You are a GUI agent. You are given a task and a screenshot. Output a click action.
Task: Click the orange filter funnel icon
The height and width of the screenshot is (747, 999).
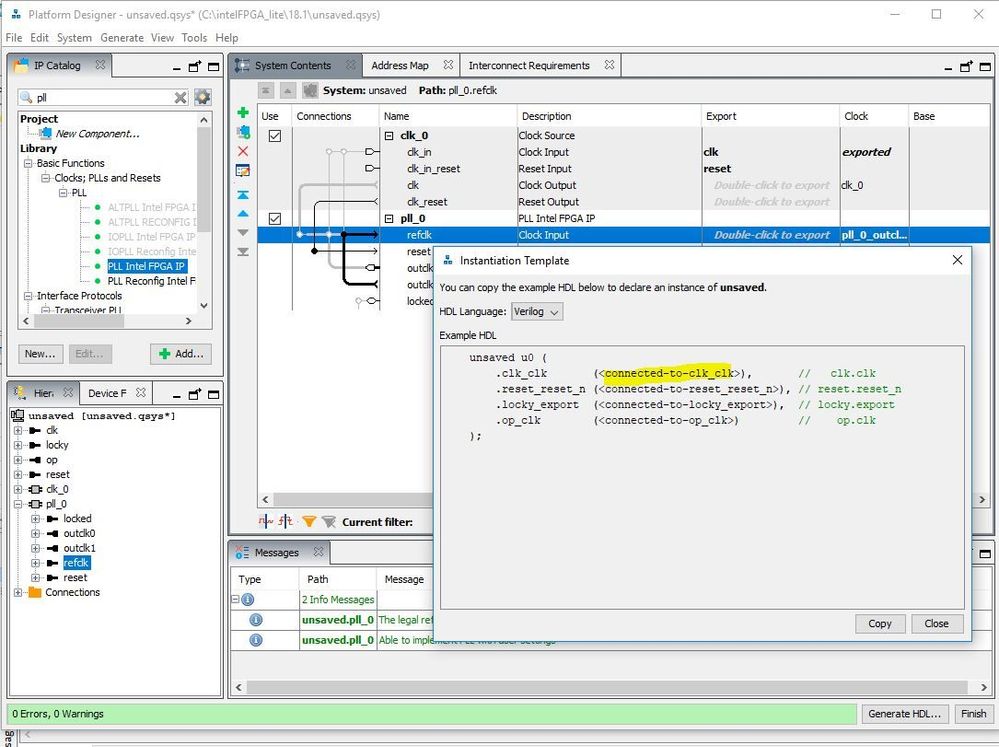coord(309,522)
